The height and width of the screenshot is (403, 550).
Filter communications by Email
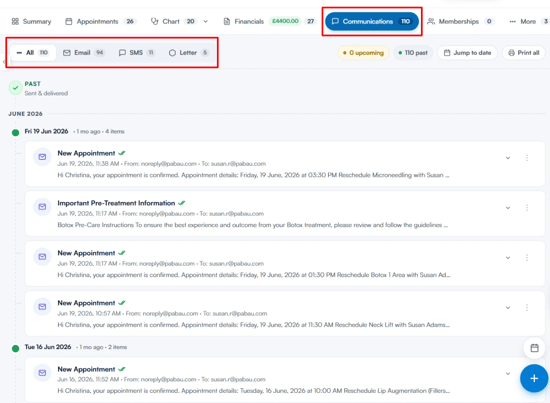83,53
